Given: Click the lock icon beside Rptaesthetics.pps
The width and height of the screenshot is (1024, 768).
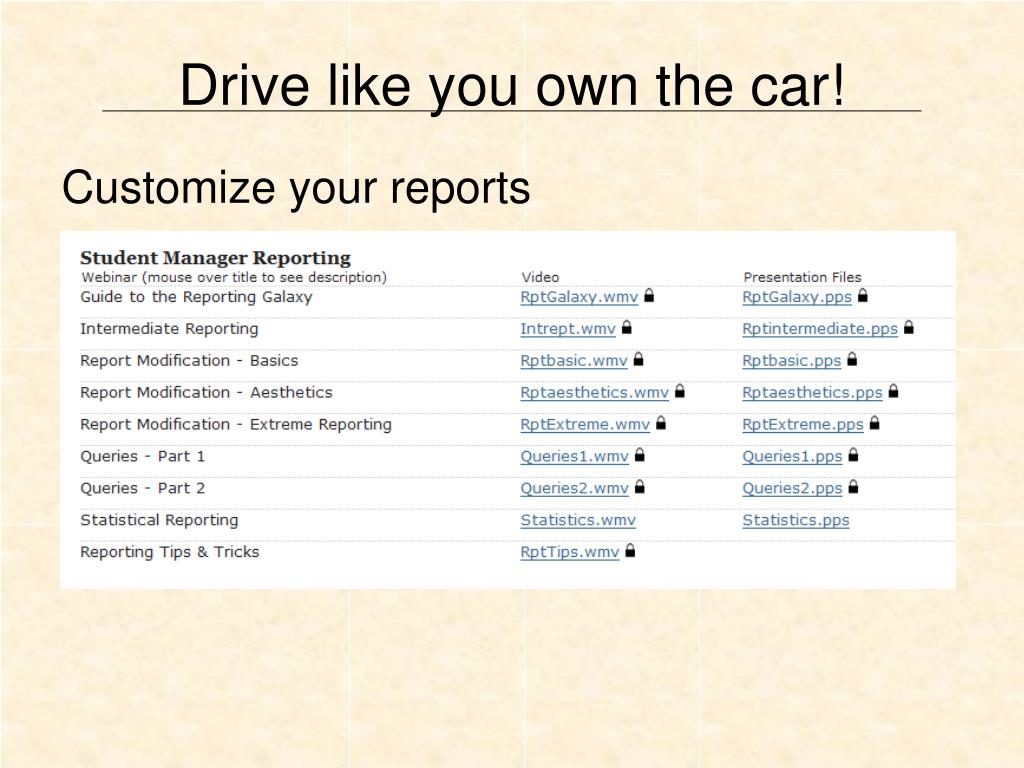Looking at the screenshot, I should [x=893, y=391].
